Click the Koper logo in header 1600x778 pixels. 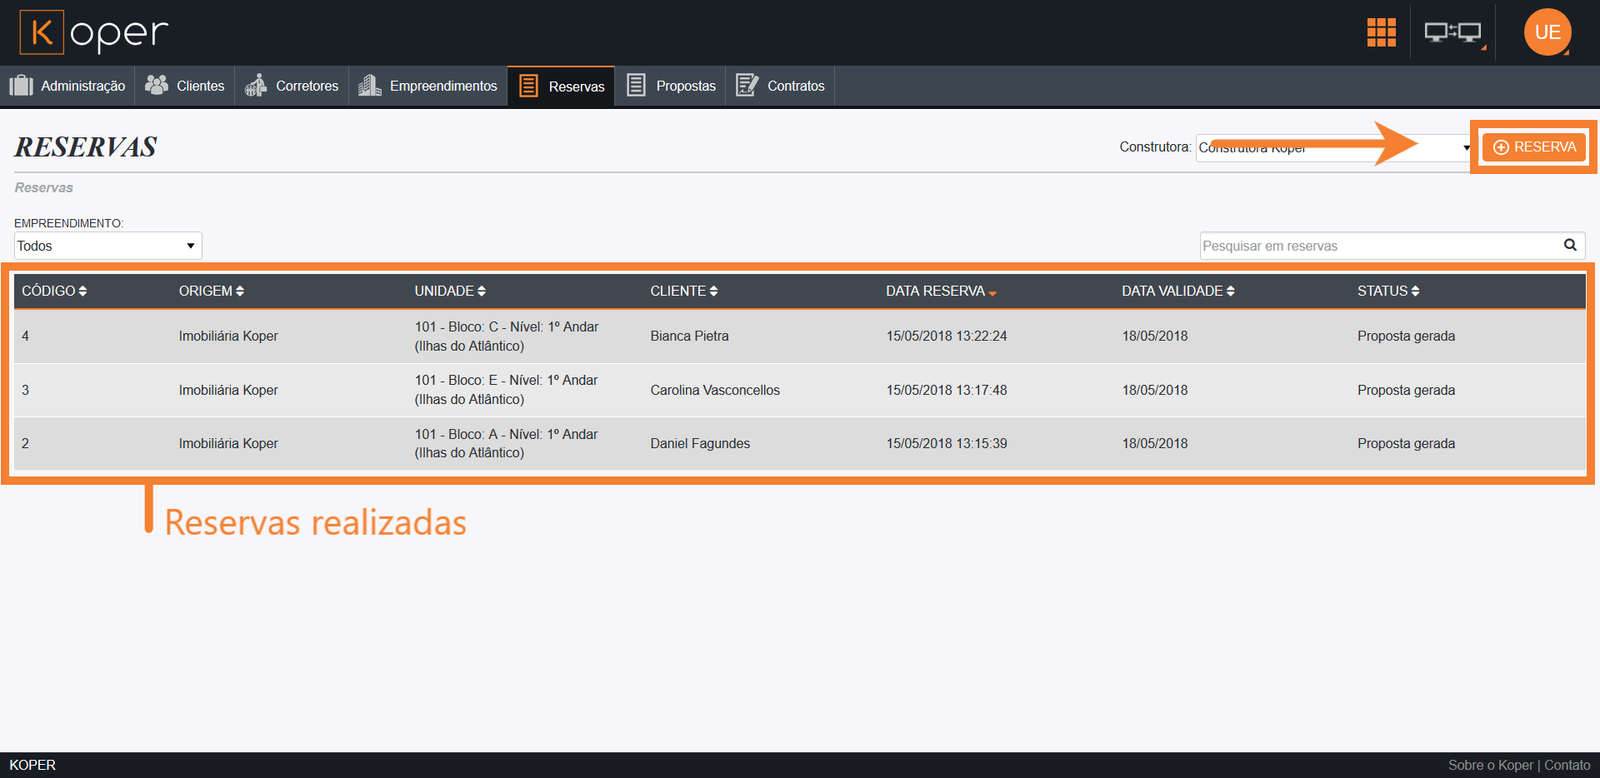pos(94,32)
